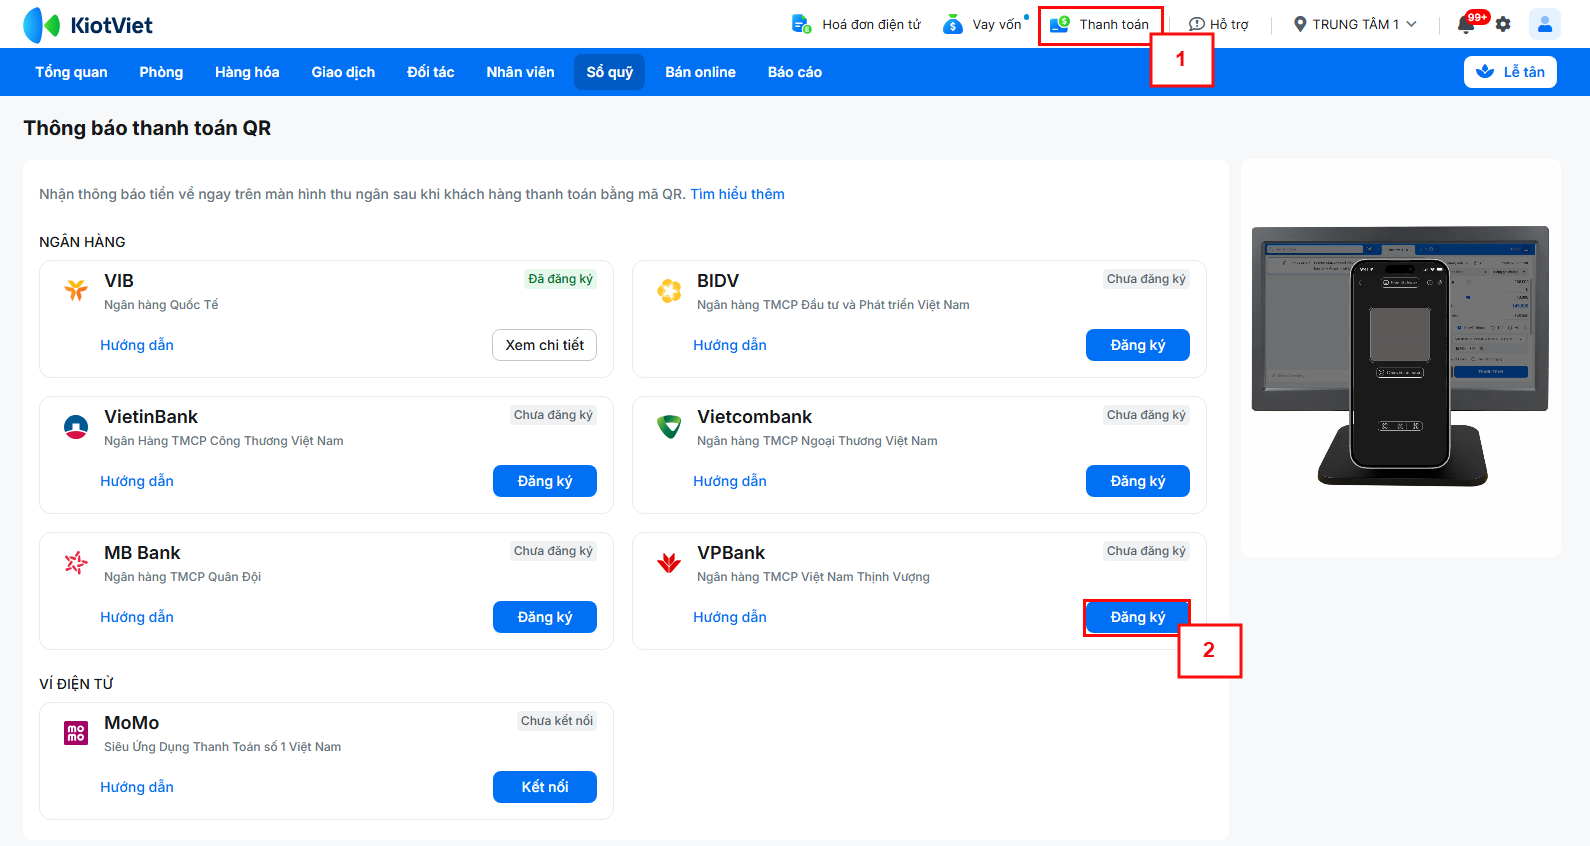Open Hướng dẫn link for VietinBank
1590x846 pixels.
tap(137, 481)
